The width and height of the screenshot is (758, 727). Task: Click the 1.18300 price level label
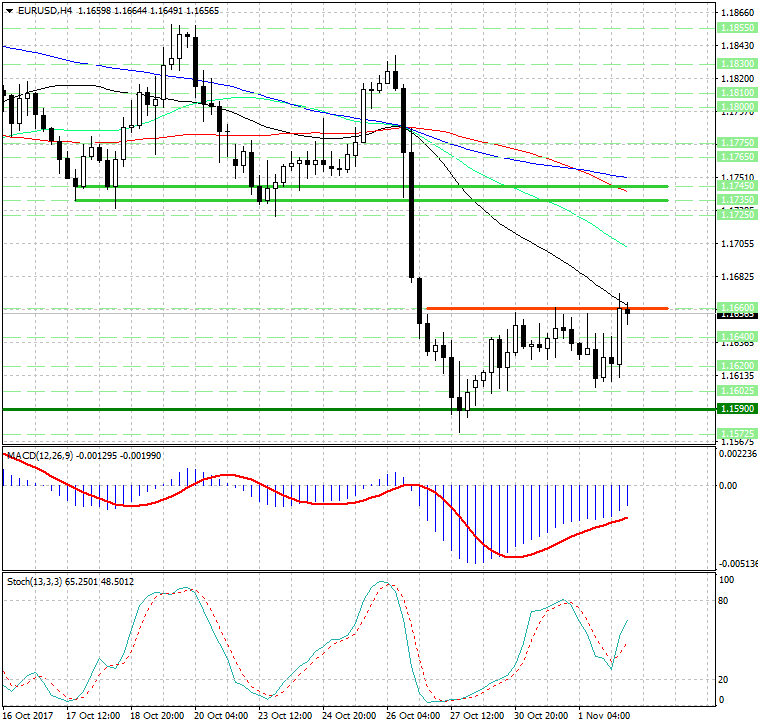point(735,63)
